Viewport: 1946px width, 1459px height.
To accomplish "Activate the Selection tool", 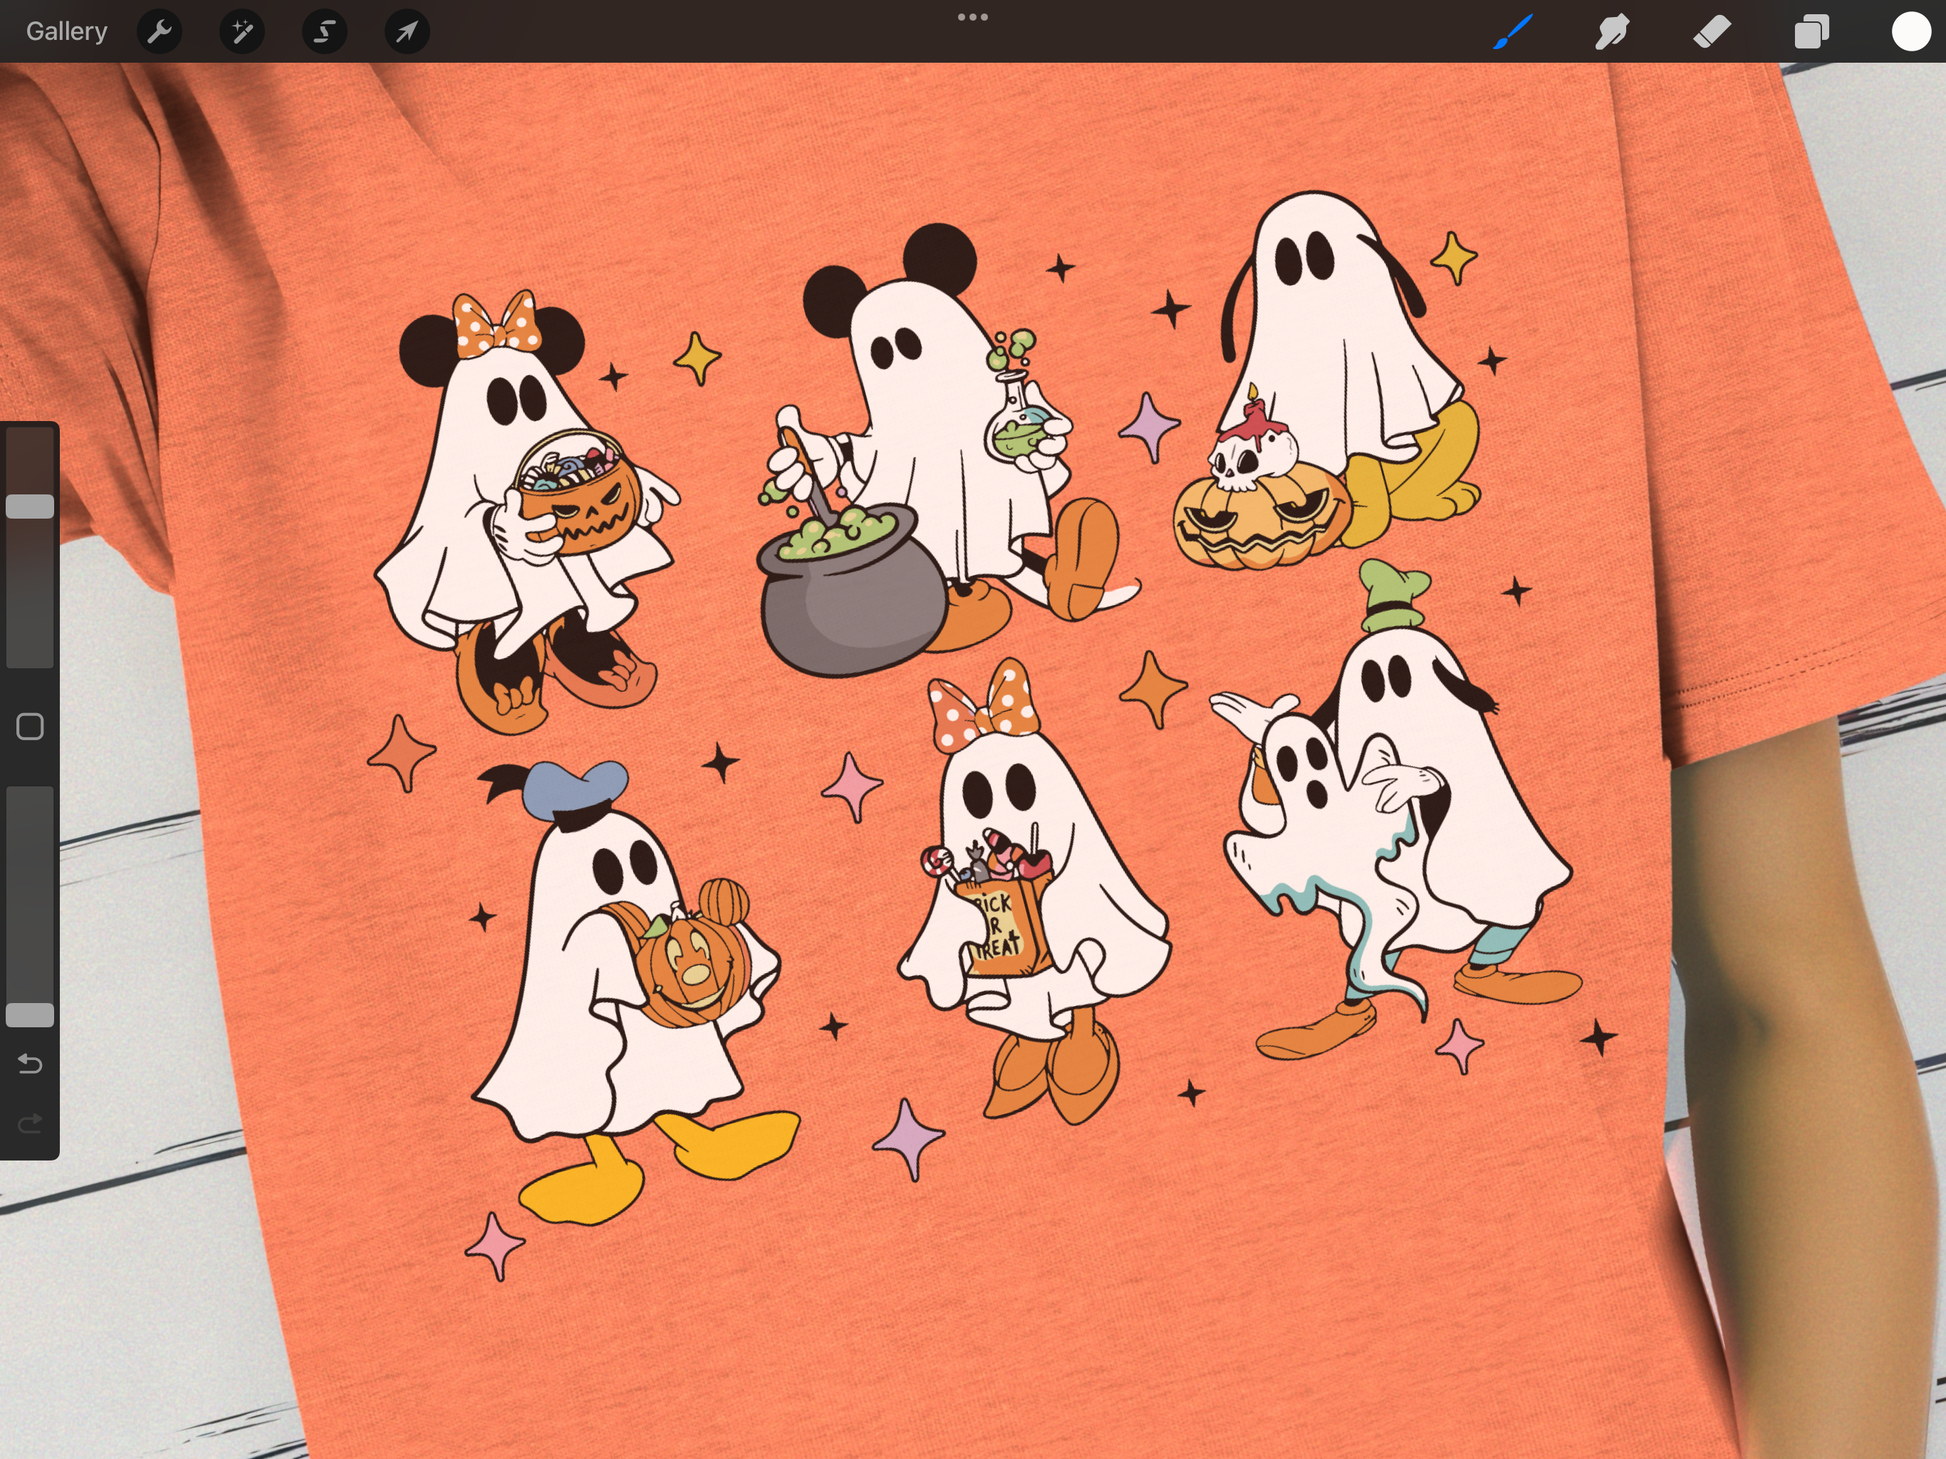I will [x=324, y=32].
